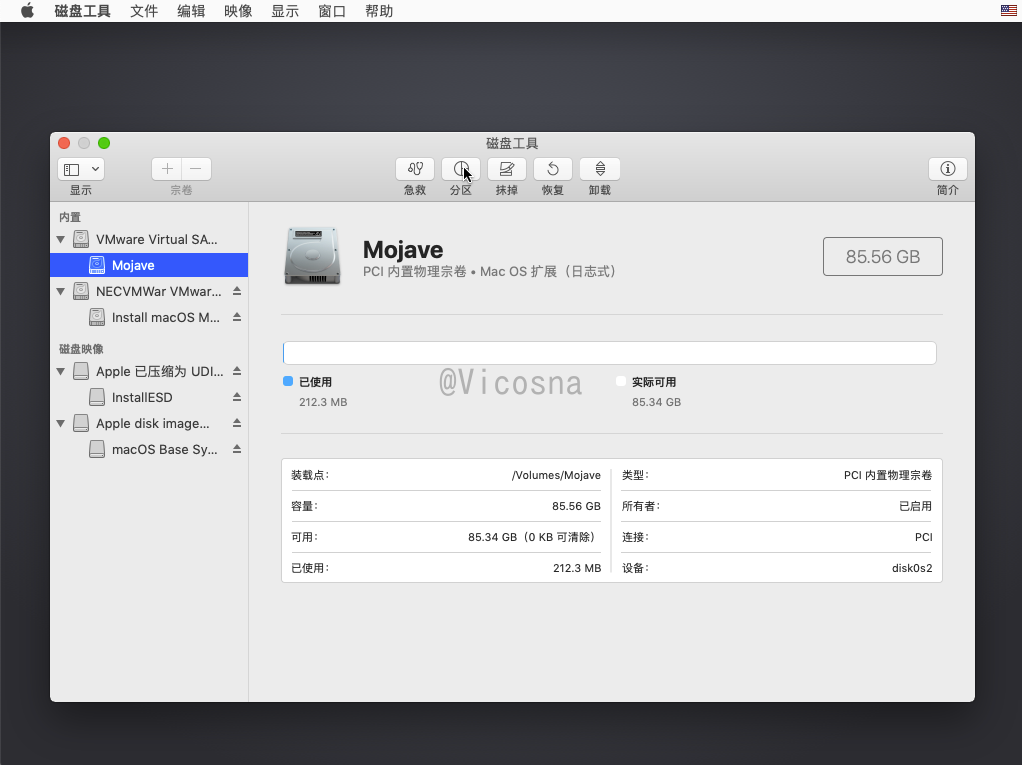Click the disk0s2 device value
This screenshot has height=765, width=1022.
(912, 568)
